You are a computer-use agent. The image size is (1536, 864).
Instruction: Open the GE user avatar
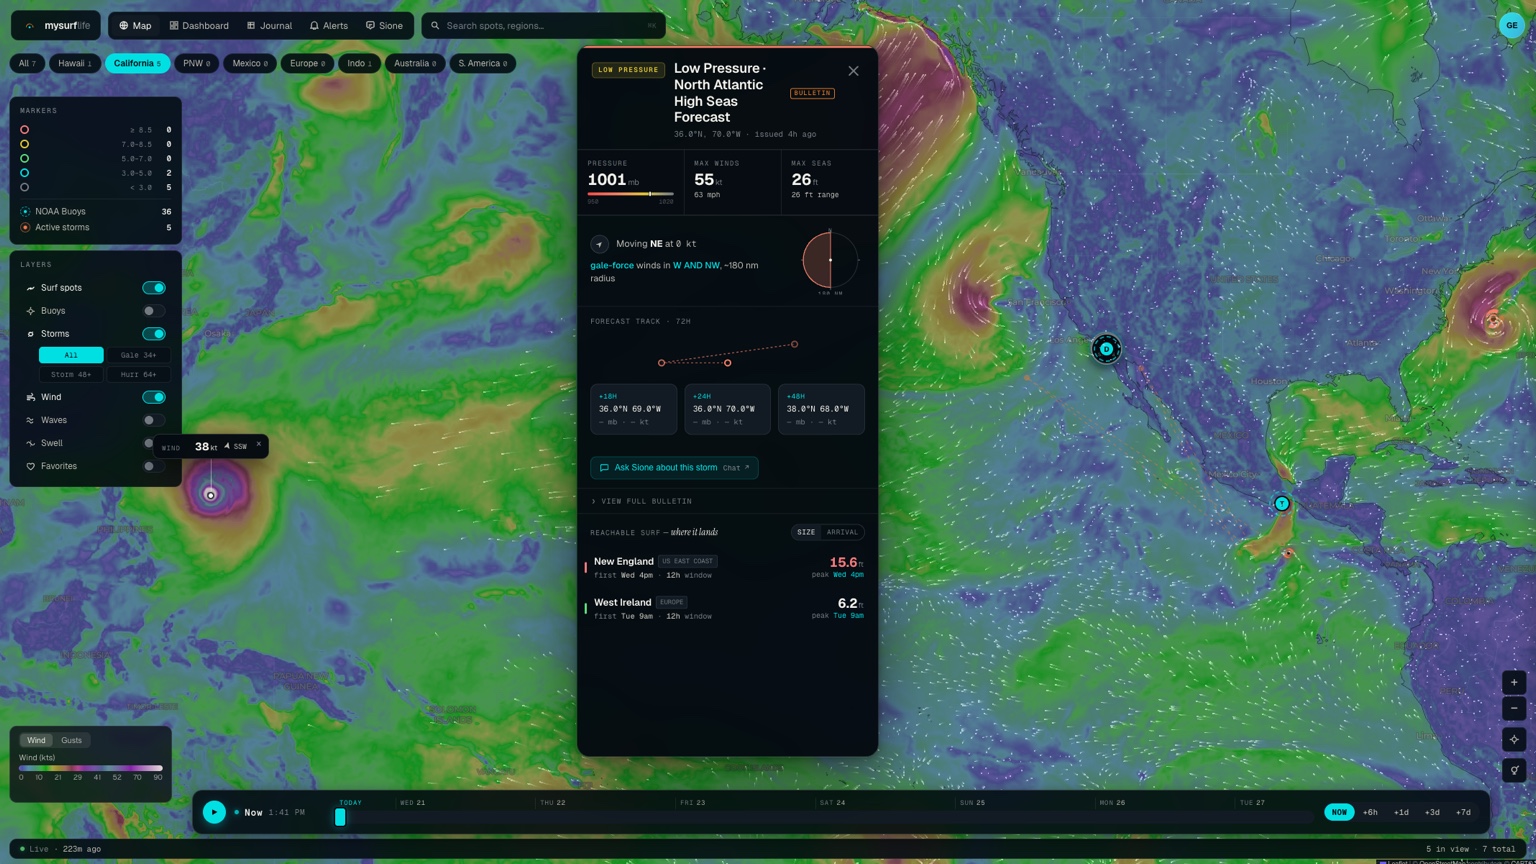click(x=1511, y=25)
